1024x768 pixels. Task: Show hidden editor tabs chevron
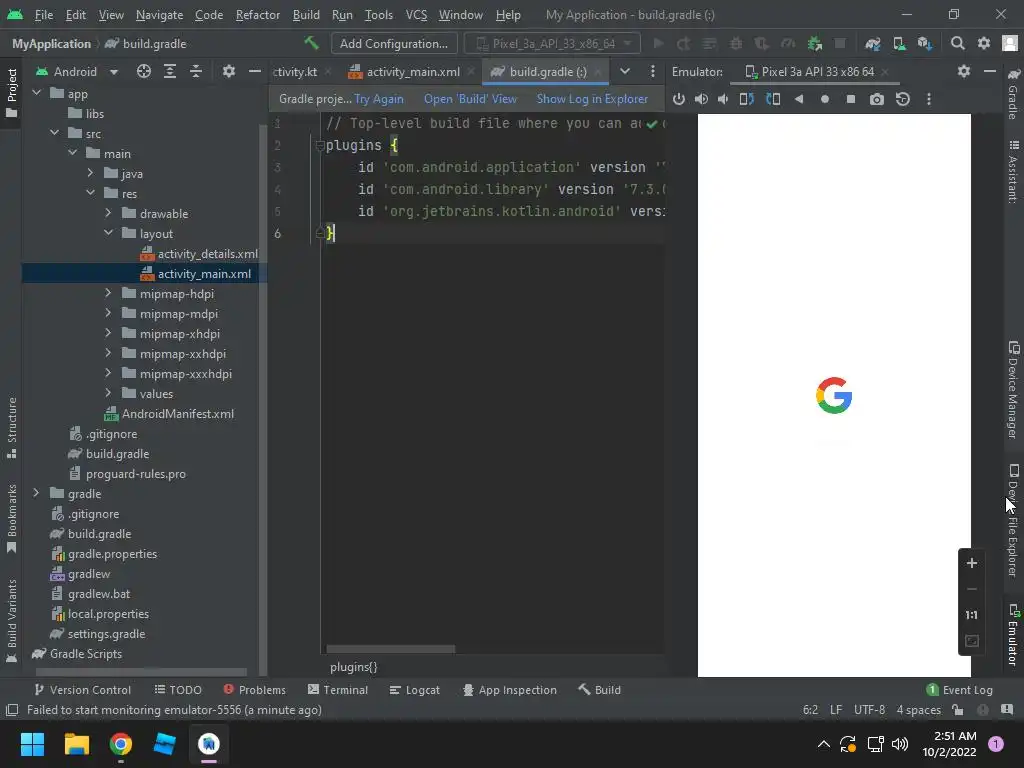pos(625,71)
